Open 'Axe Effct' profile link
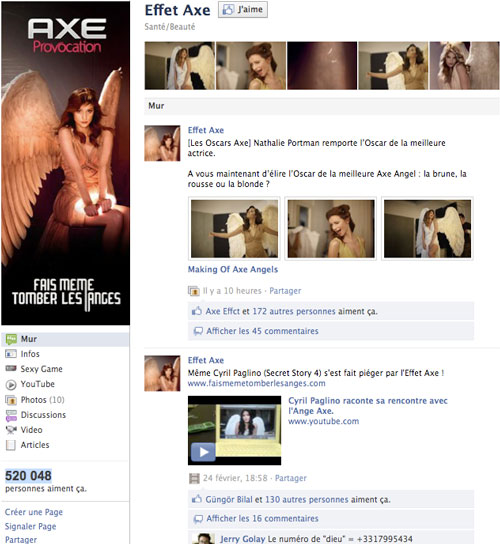This screenshot has height=544, width=500. coord(222,311)
